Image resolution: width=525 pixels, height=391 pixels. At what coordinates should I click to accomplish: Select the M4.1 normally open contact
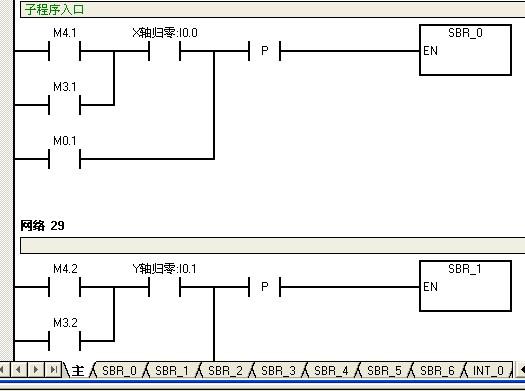(x=64, y=51)
